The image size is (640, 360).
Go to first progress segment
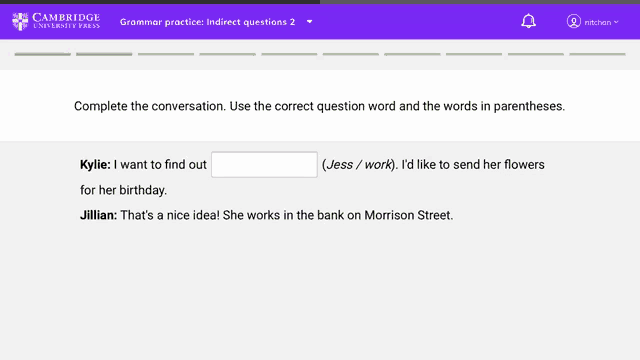(x=42, y=54)
